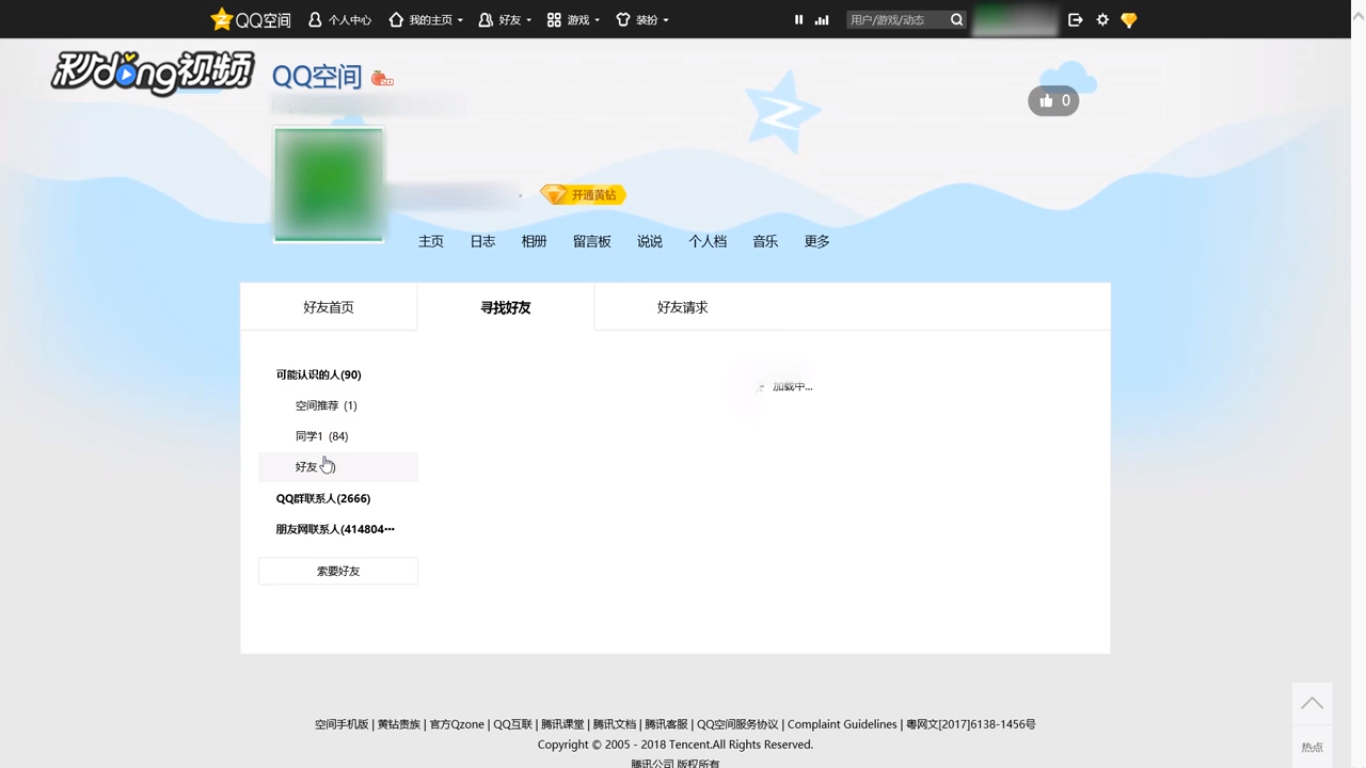Screen dimensions: 1366x768
Task: Select 可能认识的人(90) category
Action: click(x=319, y=375)
